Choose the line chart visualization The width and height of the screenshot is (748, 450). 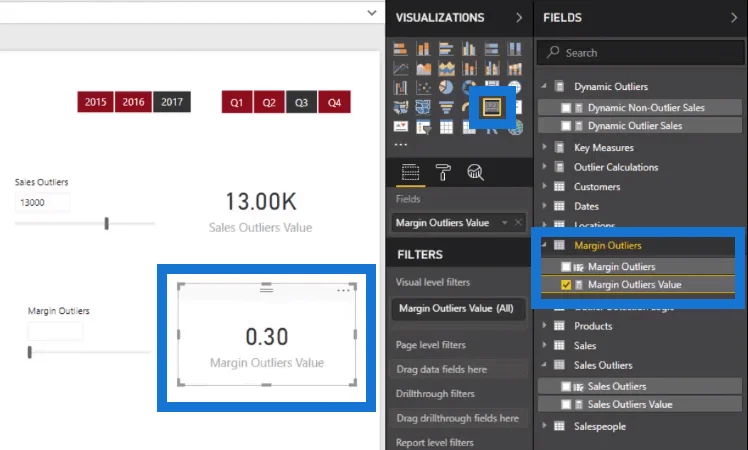pyautogui.click(x=401, y=69)
